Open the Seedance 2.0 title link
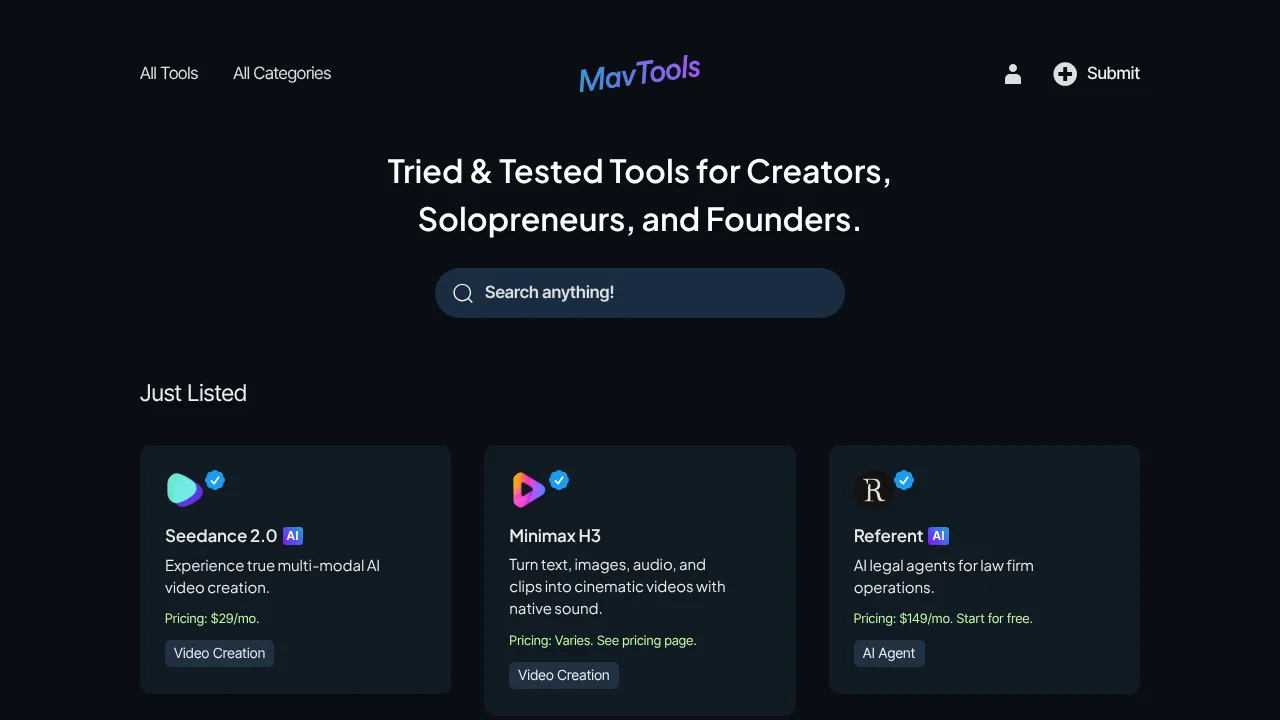 (x=221, y=536)
